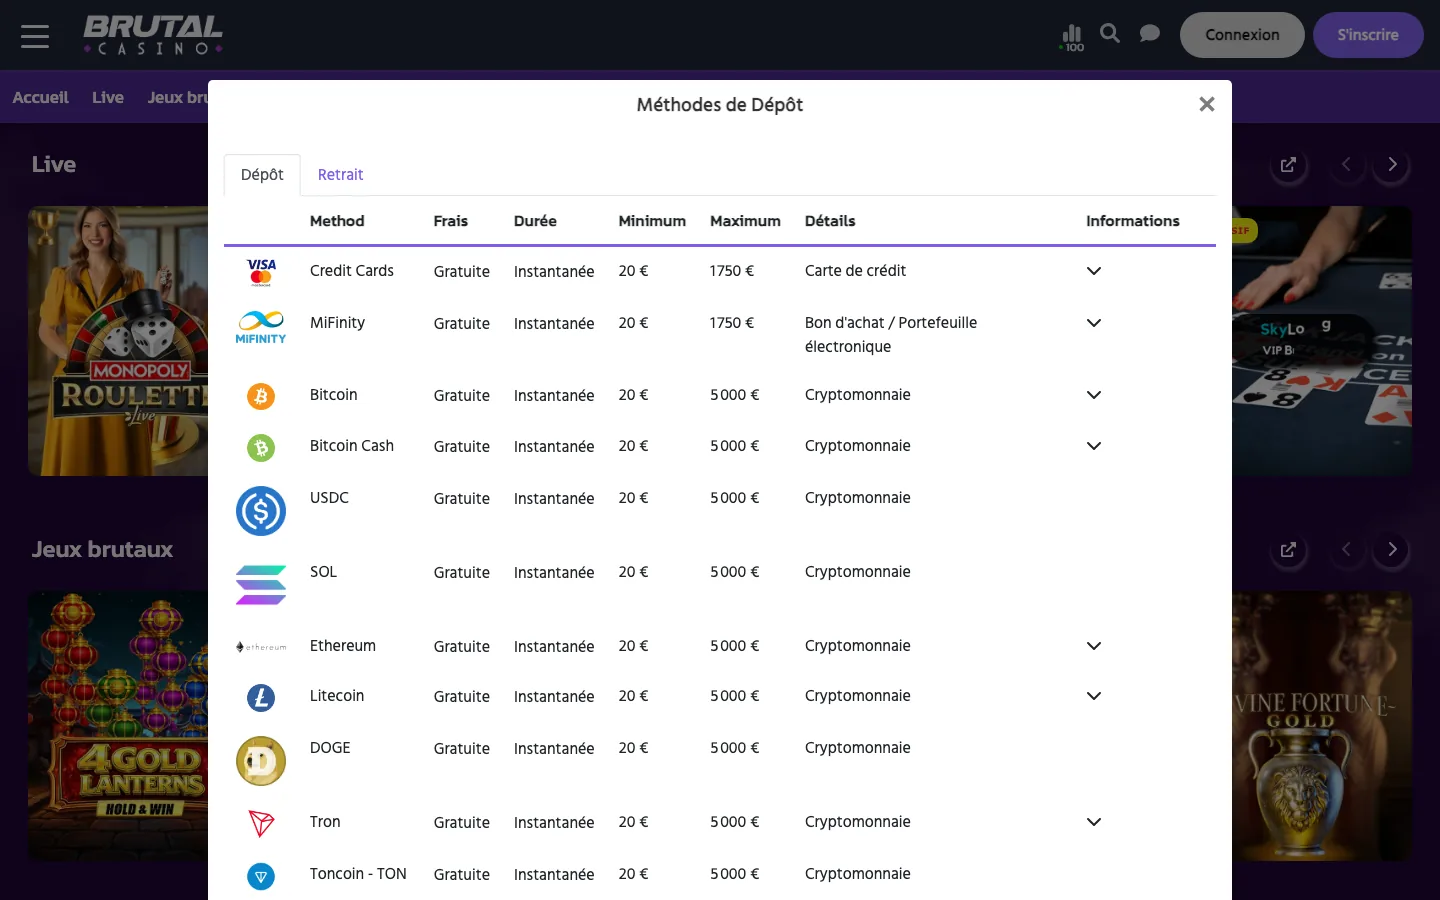
Task: Select the MiFinity method name
Action: tap(337, 323)
